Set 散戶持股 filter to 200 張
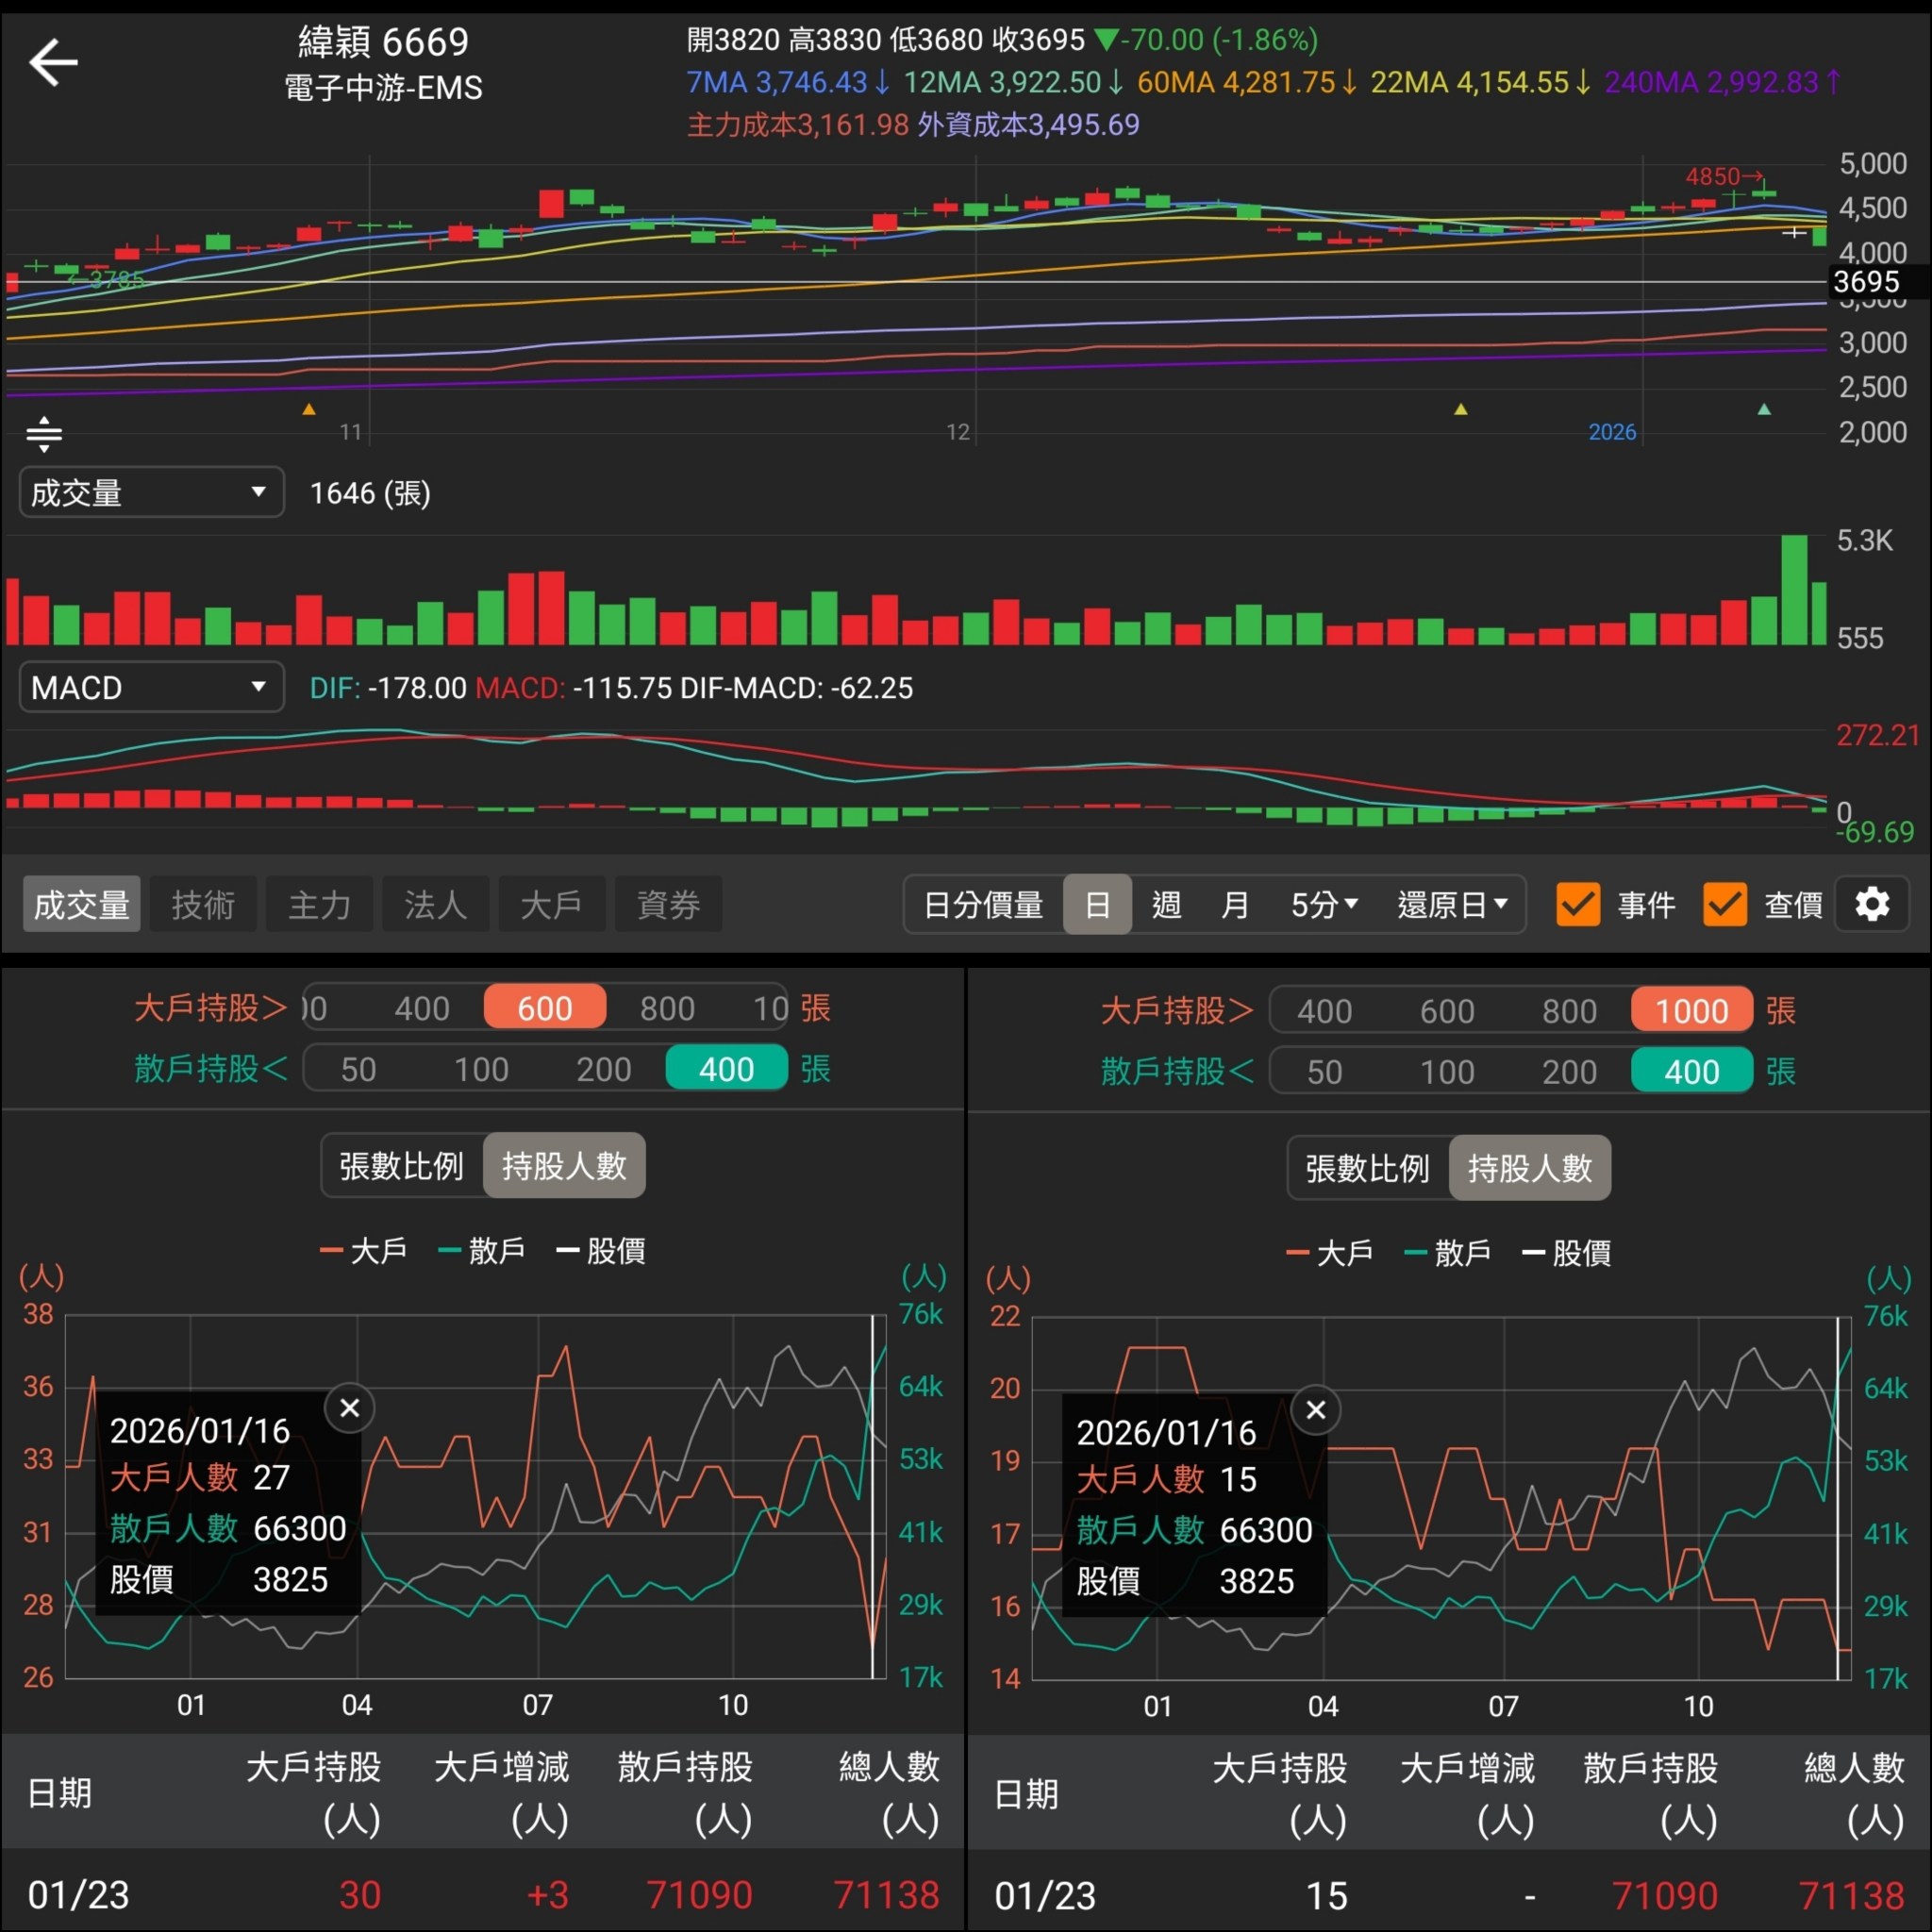This screenshot has width=1932, height=1932. point(603,1068)
